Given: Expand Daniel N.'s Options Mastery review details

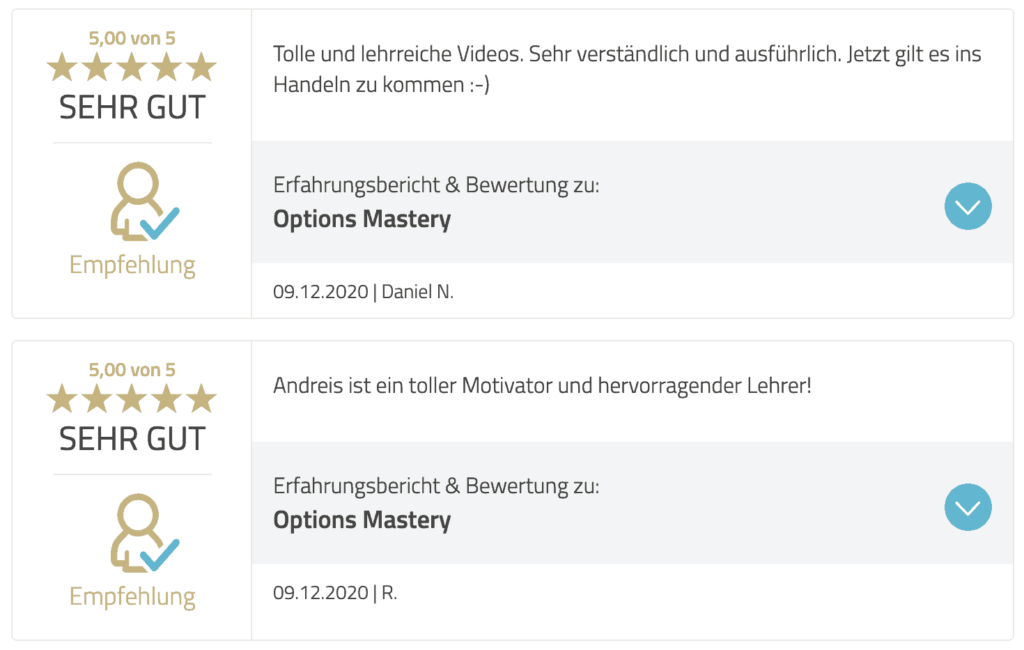Looking at the screenshot, I should click(967, 206).
